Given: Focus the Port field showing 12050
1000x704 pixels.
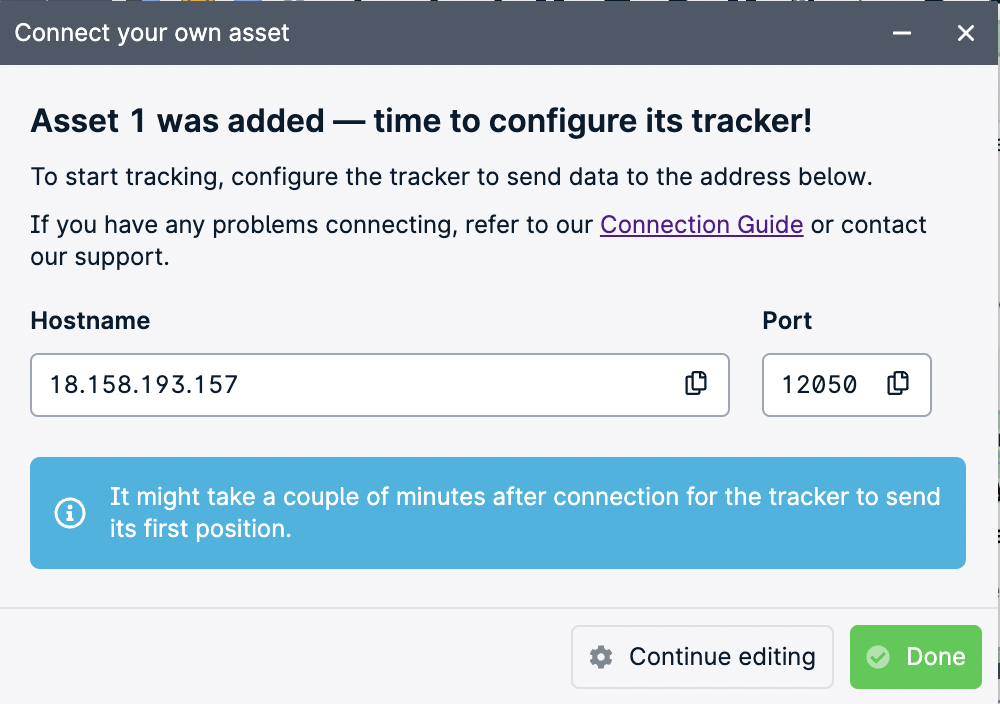Looking at the screenshot, I should 846,385.
